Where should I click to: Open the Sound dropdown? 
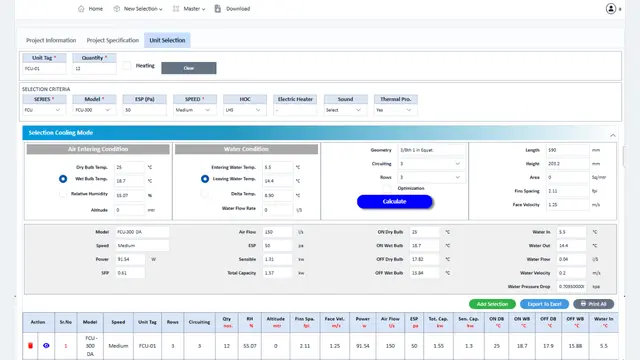[x=345, y=110]
